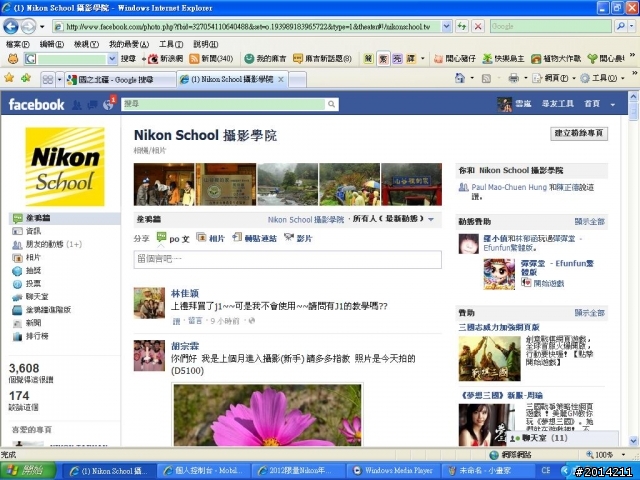Expand the address bar dropdown arrow
Viewport: 640px width, 480px height.
click(447, 27)
